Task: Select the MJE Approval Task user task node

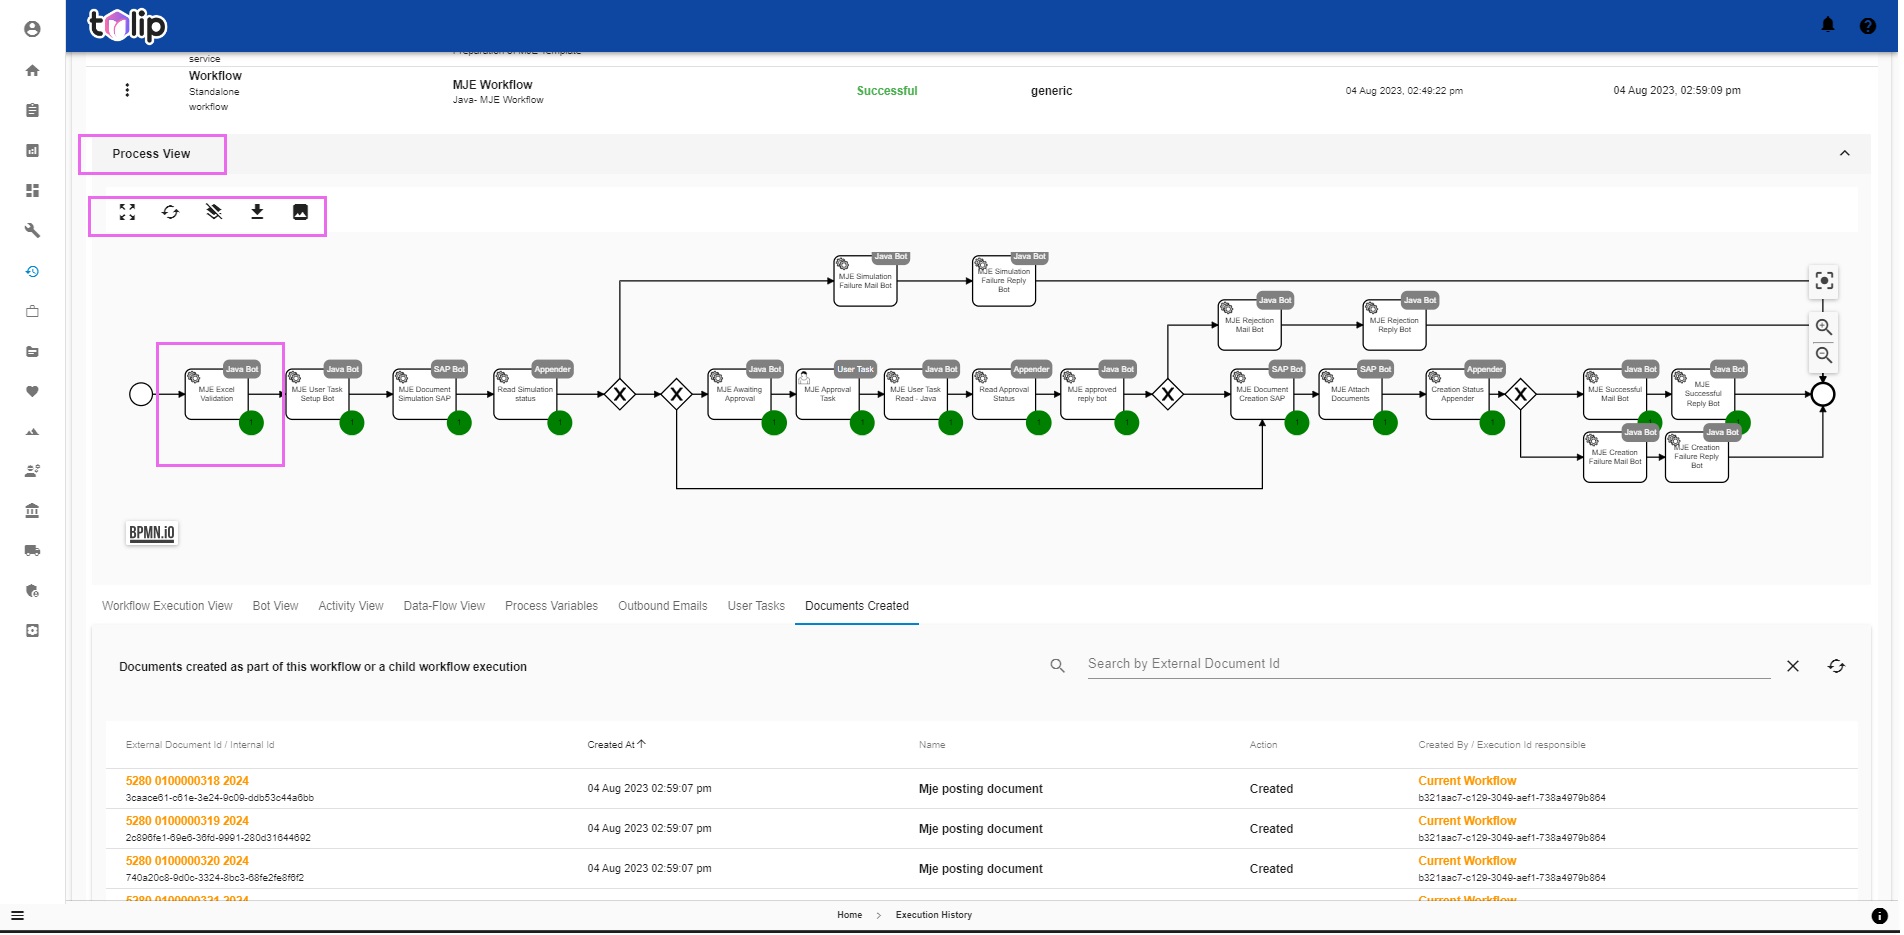Action: point(827,394)
